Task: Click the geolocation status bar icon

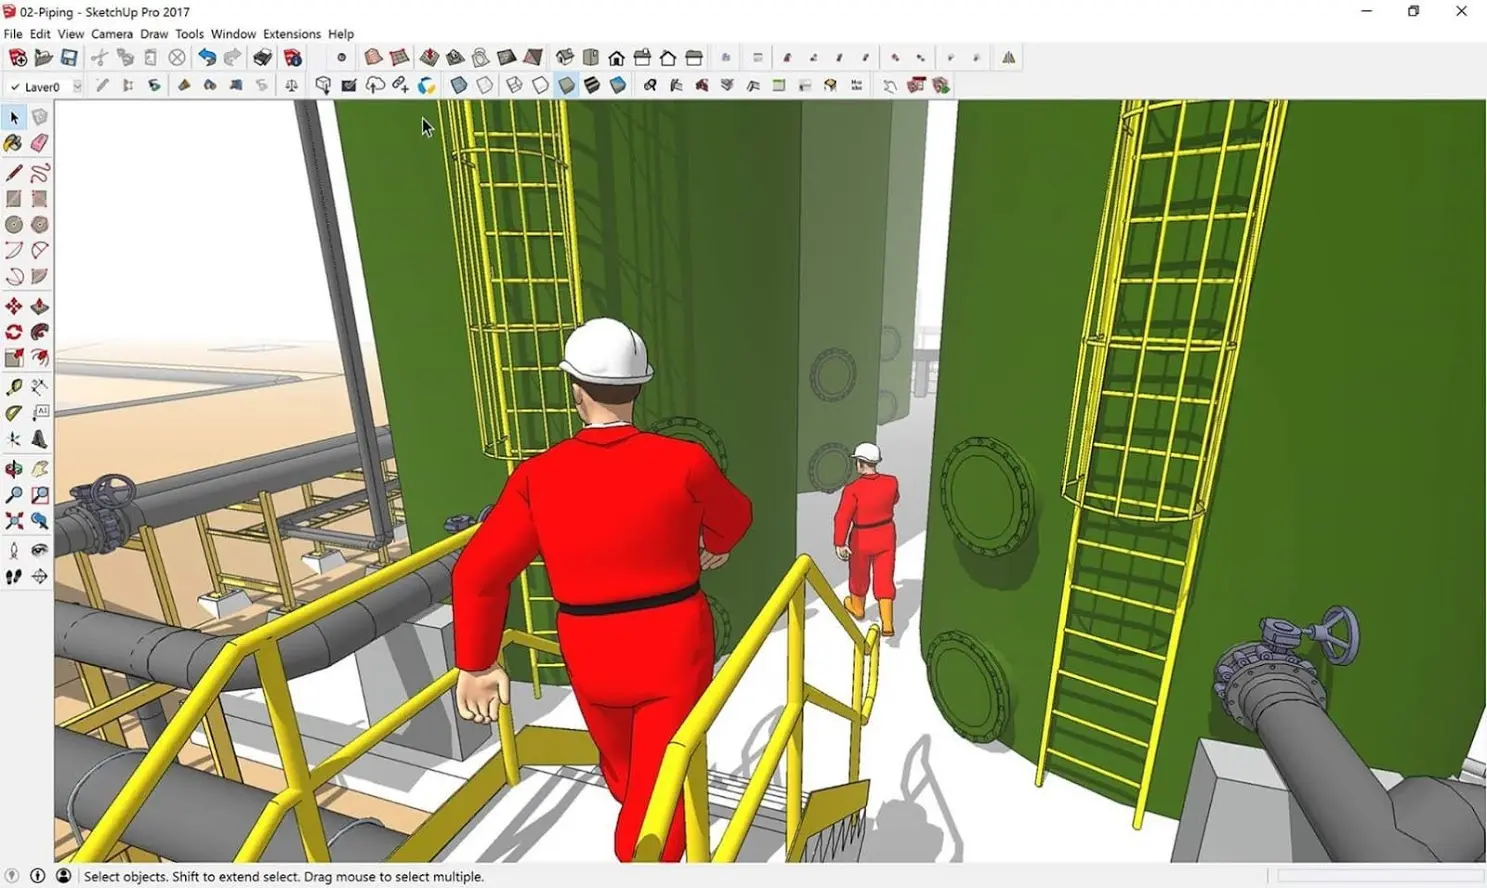Action: click(x=12, y=876)
